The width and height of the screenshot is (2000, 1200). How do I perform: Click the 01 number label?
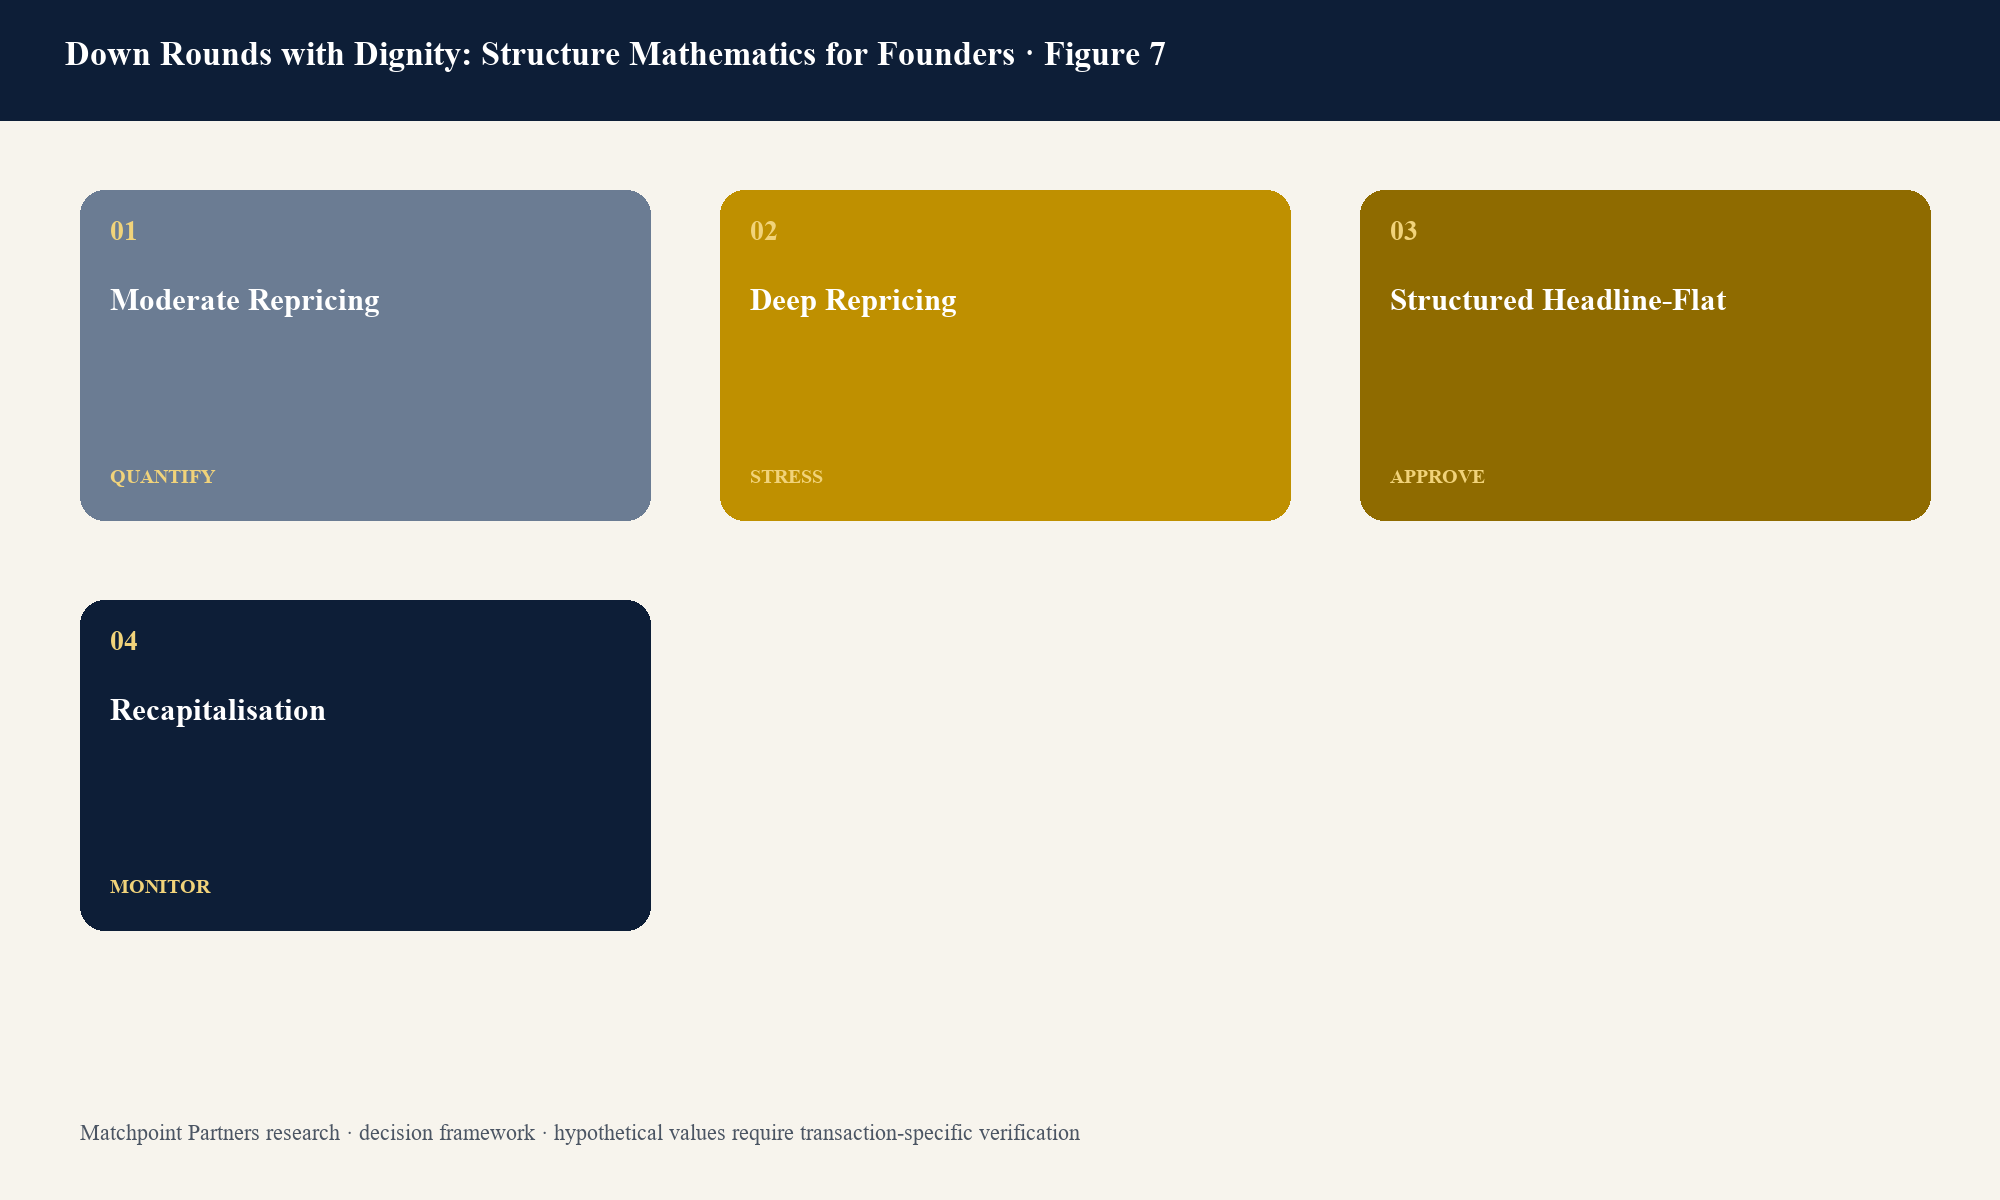click(124, 231)
